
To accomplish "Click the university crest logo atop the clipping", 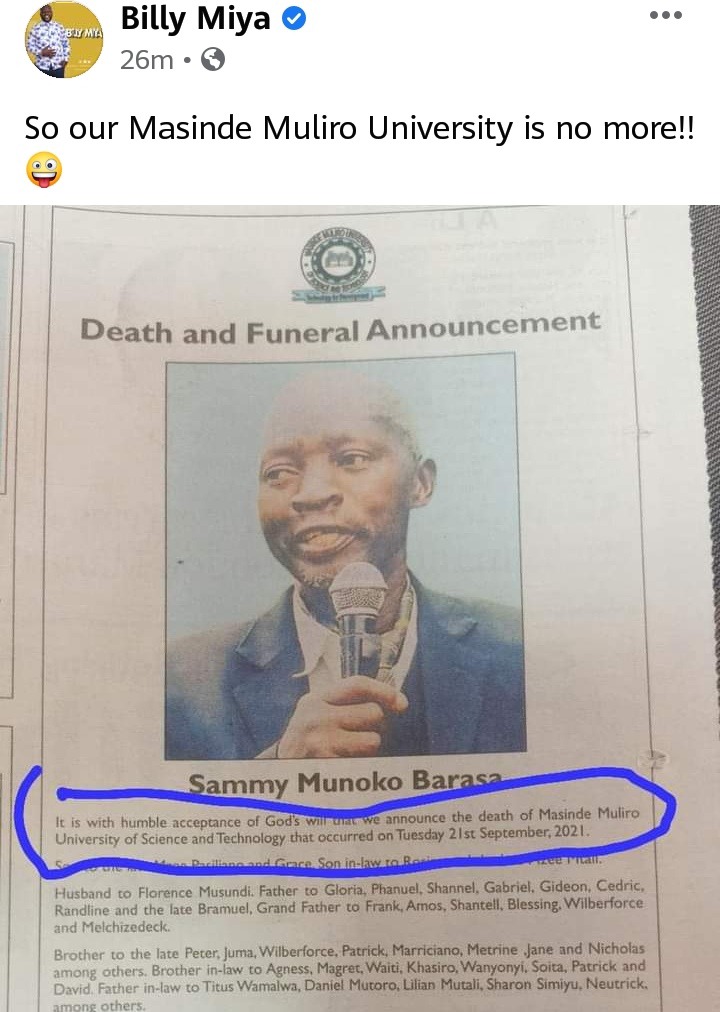I will click(x=338, y=266).
